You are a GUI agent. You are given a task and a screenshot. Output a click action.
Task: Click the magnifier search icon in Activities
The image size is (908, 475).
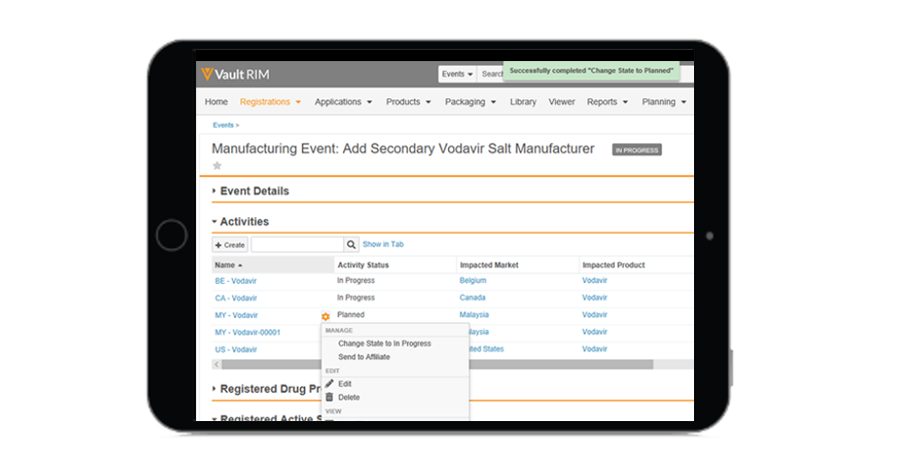coord(351,244)
